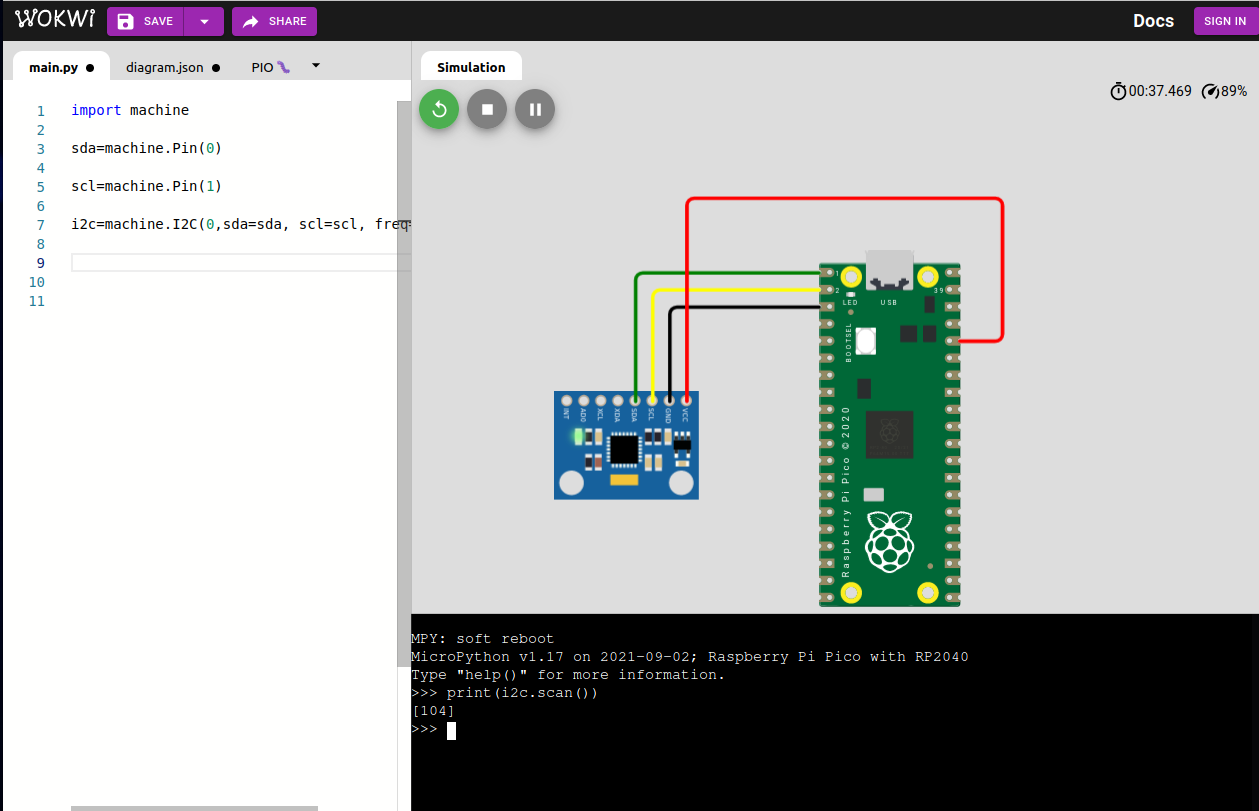Pause the simulation
Image resolution: width=1259 pixels, height=811 pixels.
(535, 109)
